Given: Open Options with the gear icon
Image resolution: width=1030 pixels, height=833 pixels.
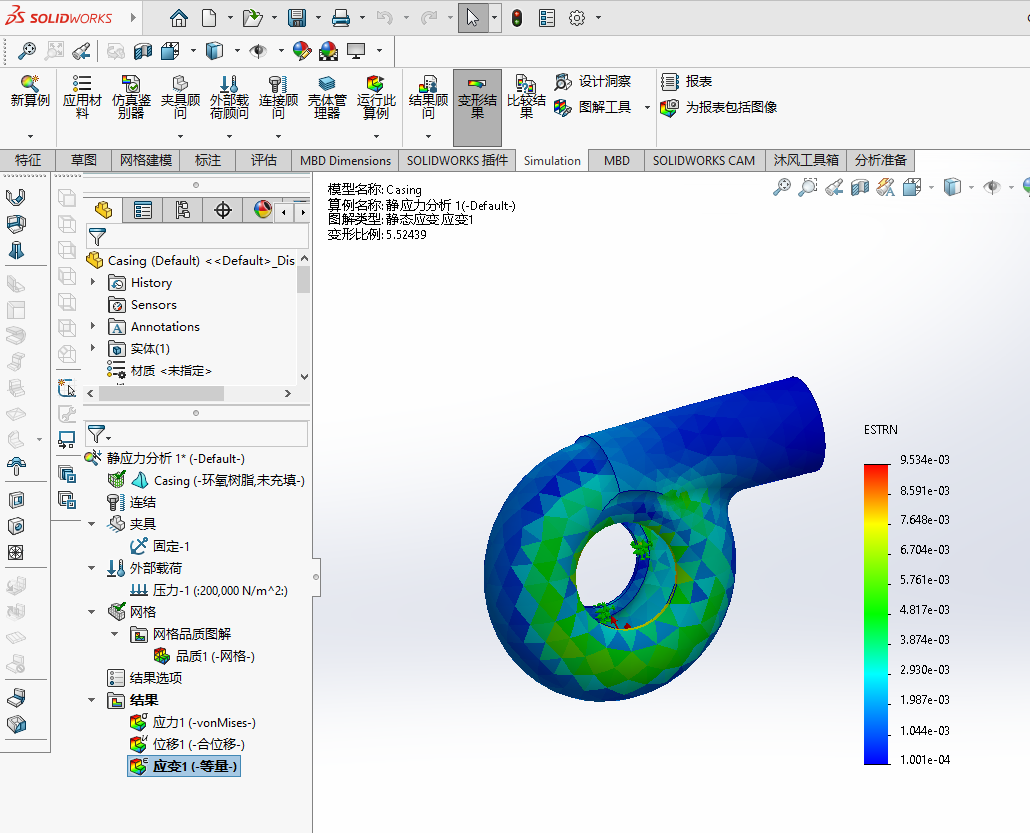Looking at the screenshot, I should pos(577,18).
